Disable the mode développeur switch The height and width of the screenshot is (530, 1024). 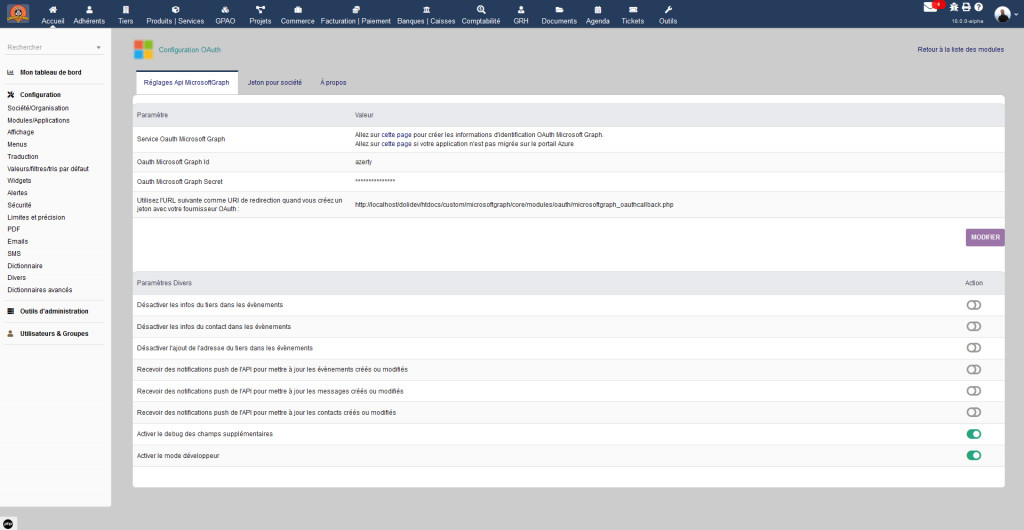[x=974, y=456]
